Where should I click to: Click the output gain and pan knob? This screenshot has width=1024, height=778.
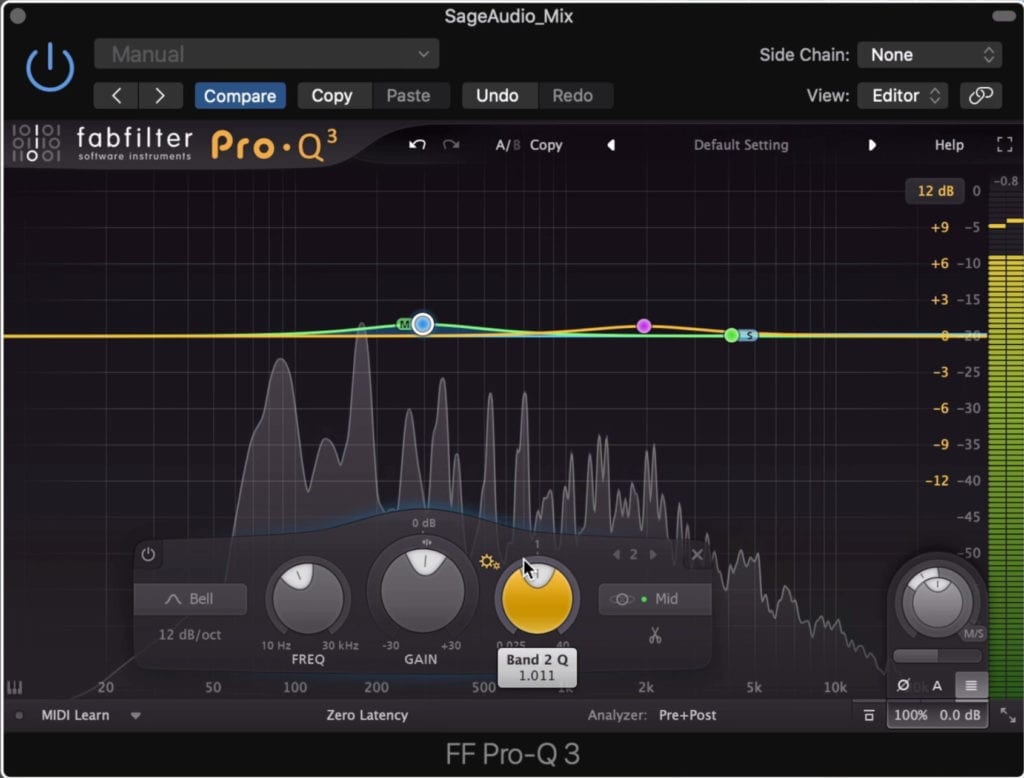click(936, 601)
